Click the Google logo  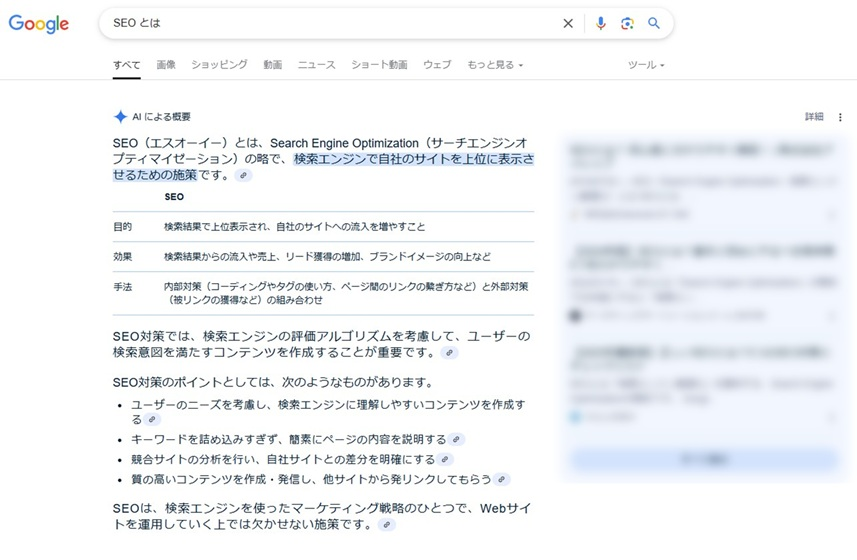point(38,23)
